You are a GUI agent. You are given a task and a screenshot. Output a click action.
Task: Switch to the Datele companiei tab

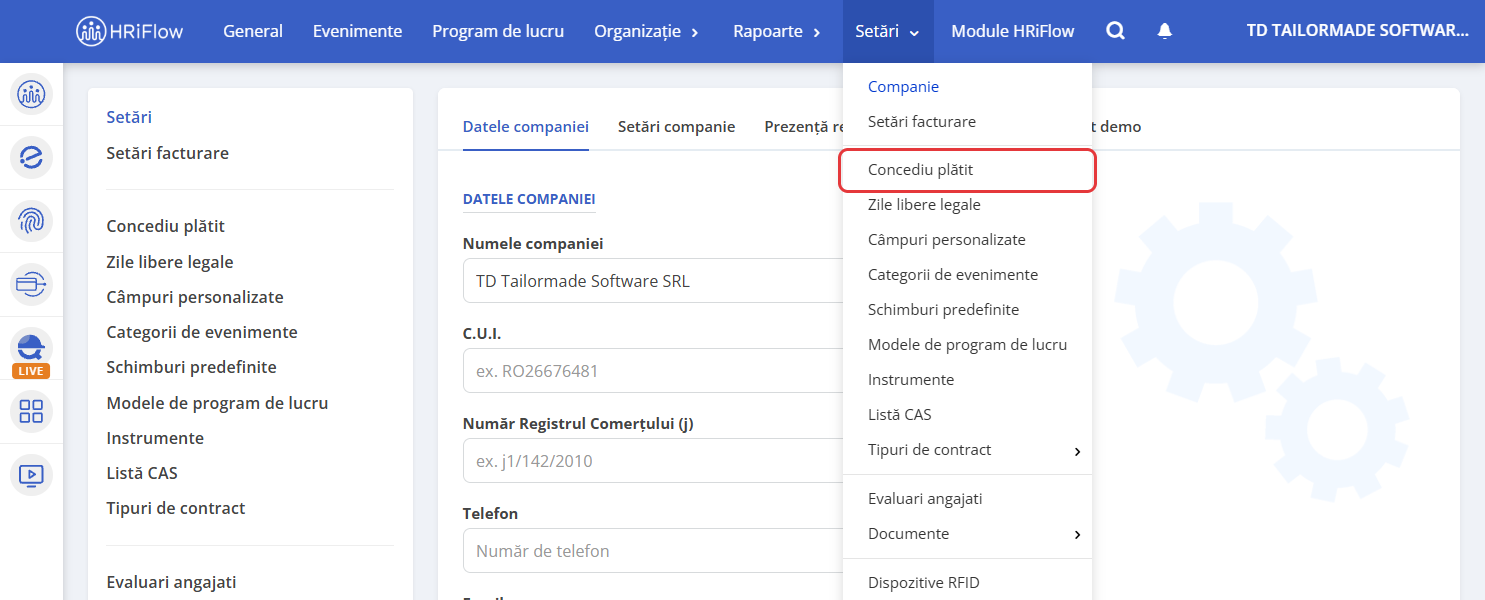click(526, 127)
